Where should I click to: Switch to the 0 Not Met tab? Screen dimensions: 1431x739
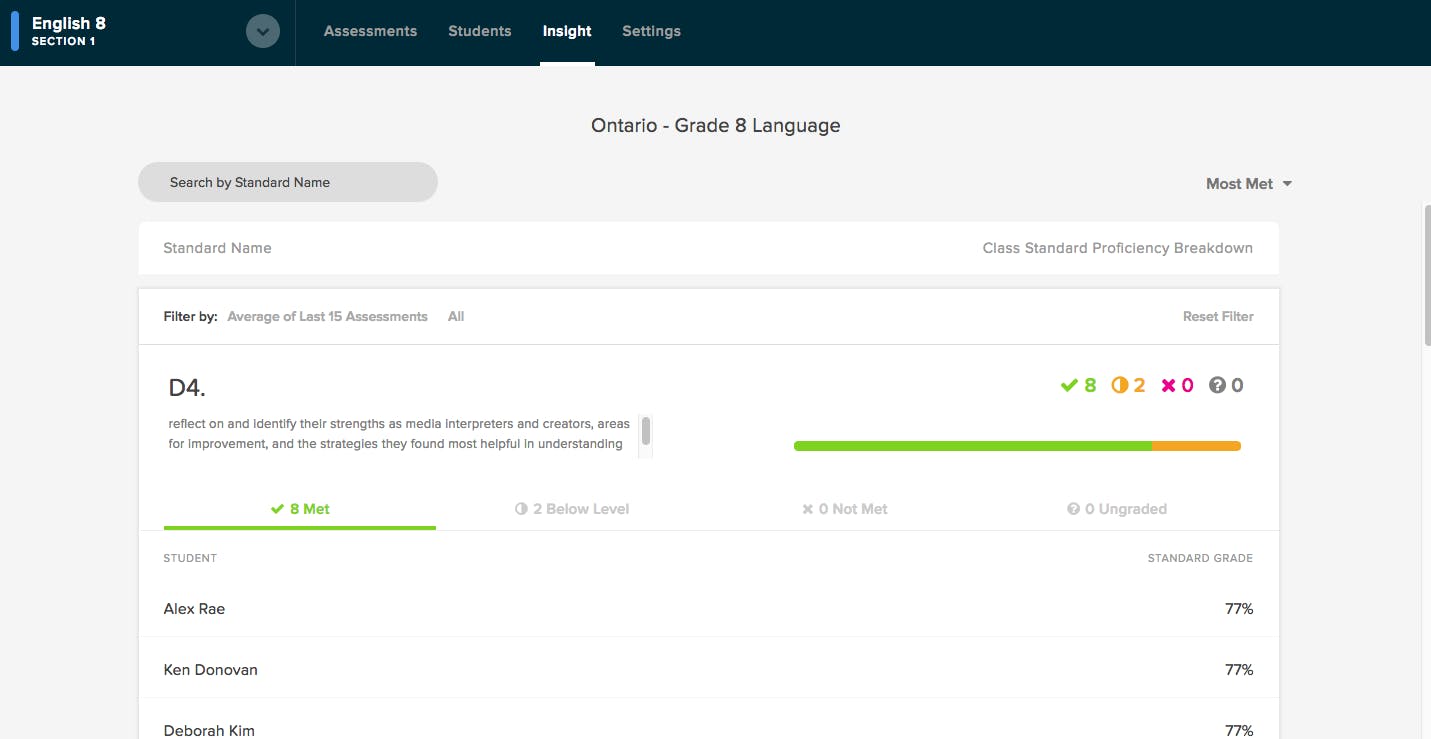click(844, 509)
